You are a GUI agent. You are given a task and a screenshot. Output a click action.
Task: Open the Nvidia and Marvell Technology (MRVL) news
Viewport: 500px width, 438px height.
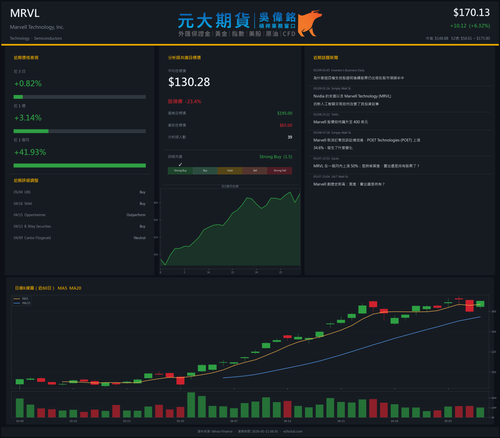coord(352,100)
